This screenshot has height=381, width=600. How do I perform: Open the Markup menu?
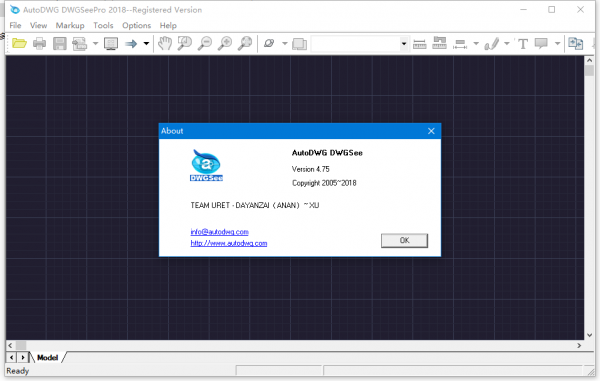click(70, 26)
